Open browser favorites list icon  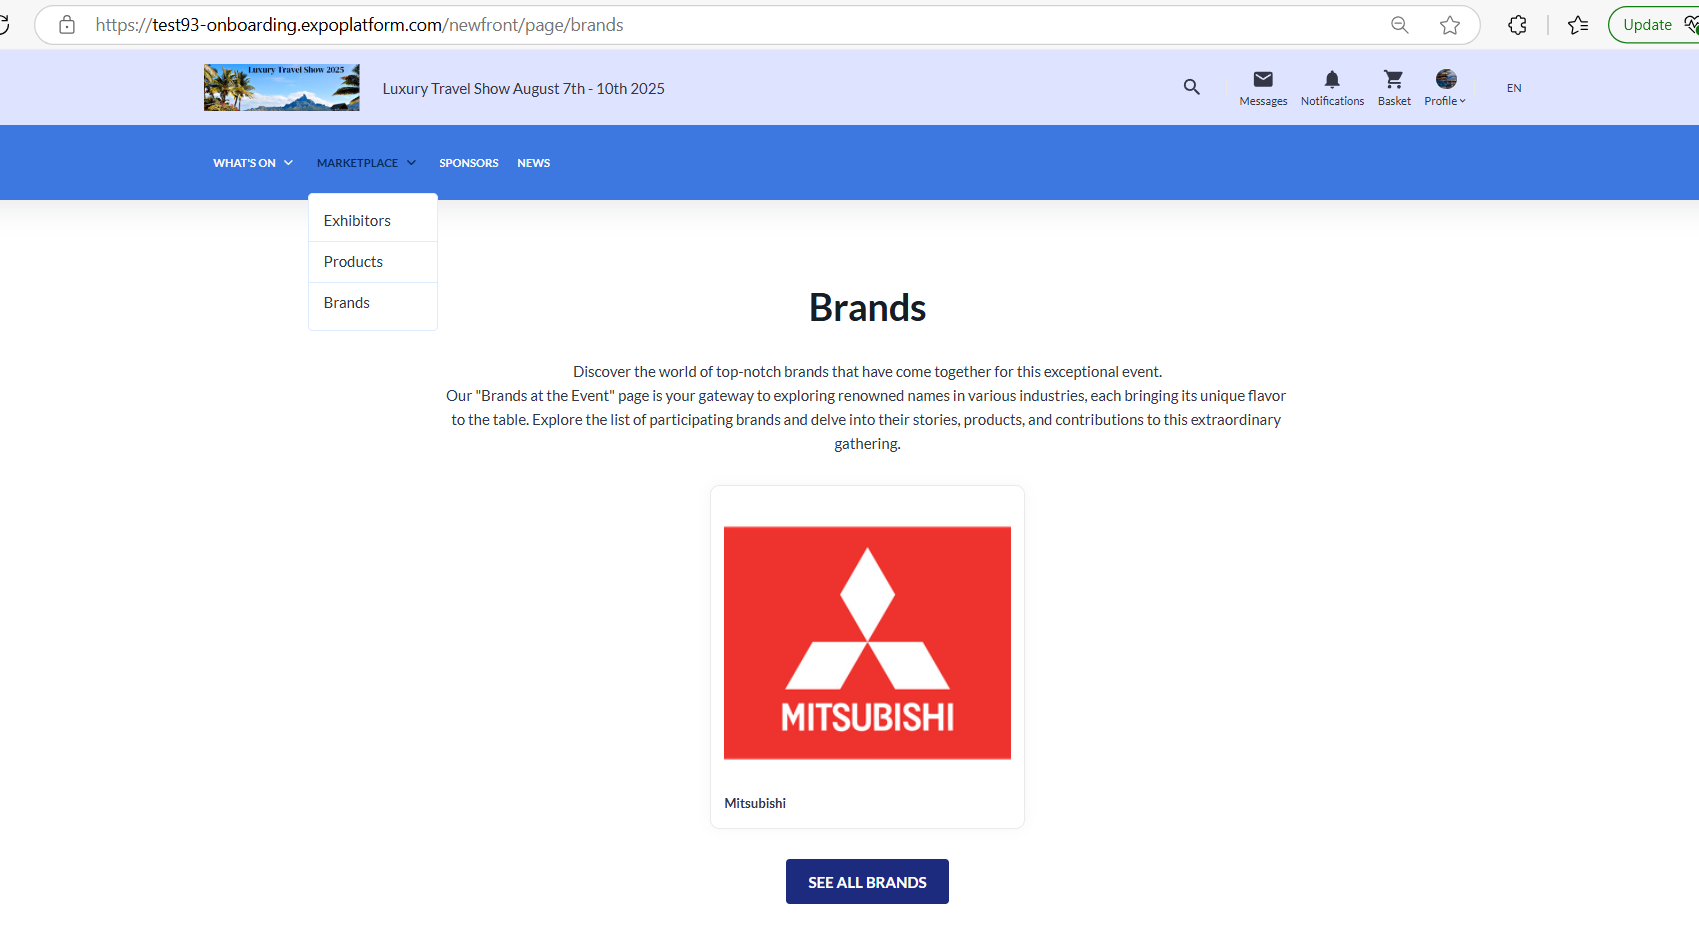click(x=1578, y=25)
